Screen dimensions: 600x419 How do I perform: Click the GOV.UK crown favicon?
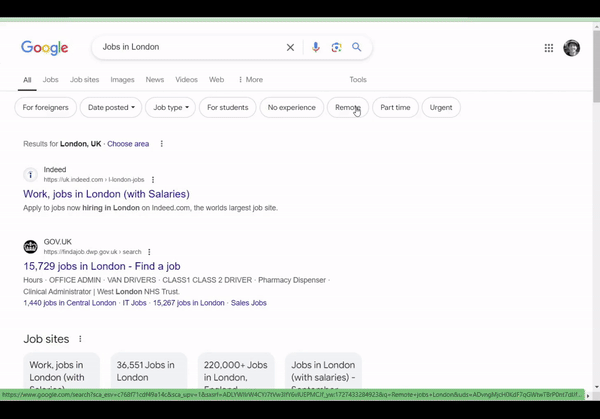[31, 247]
